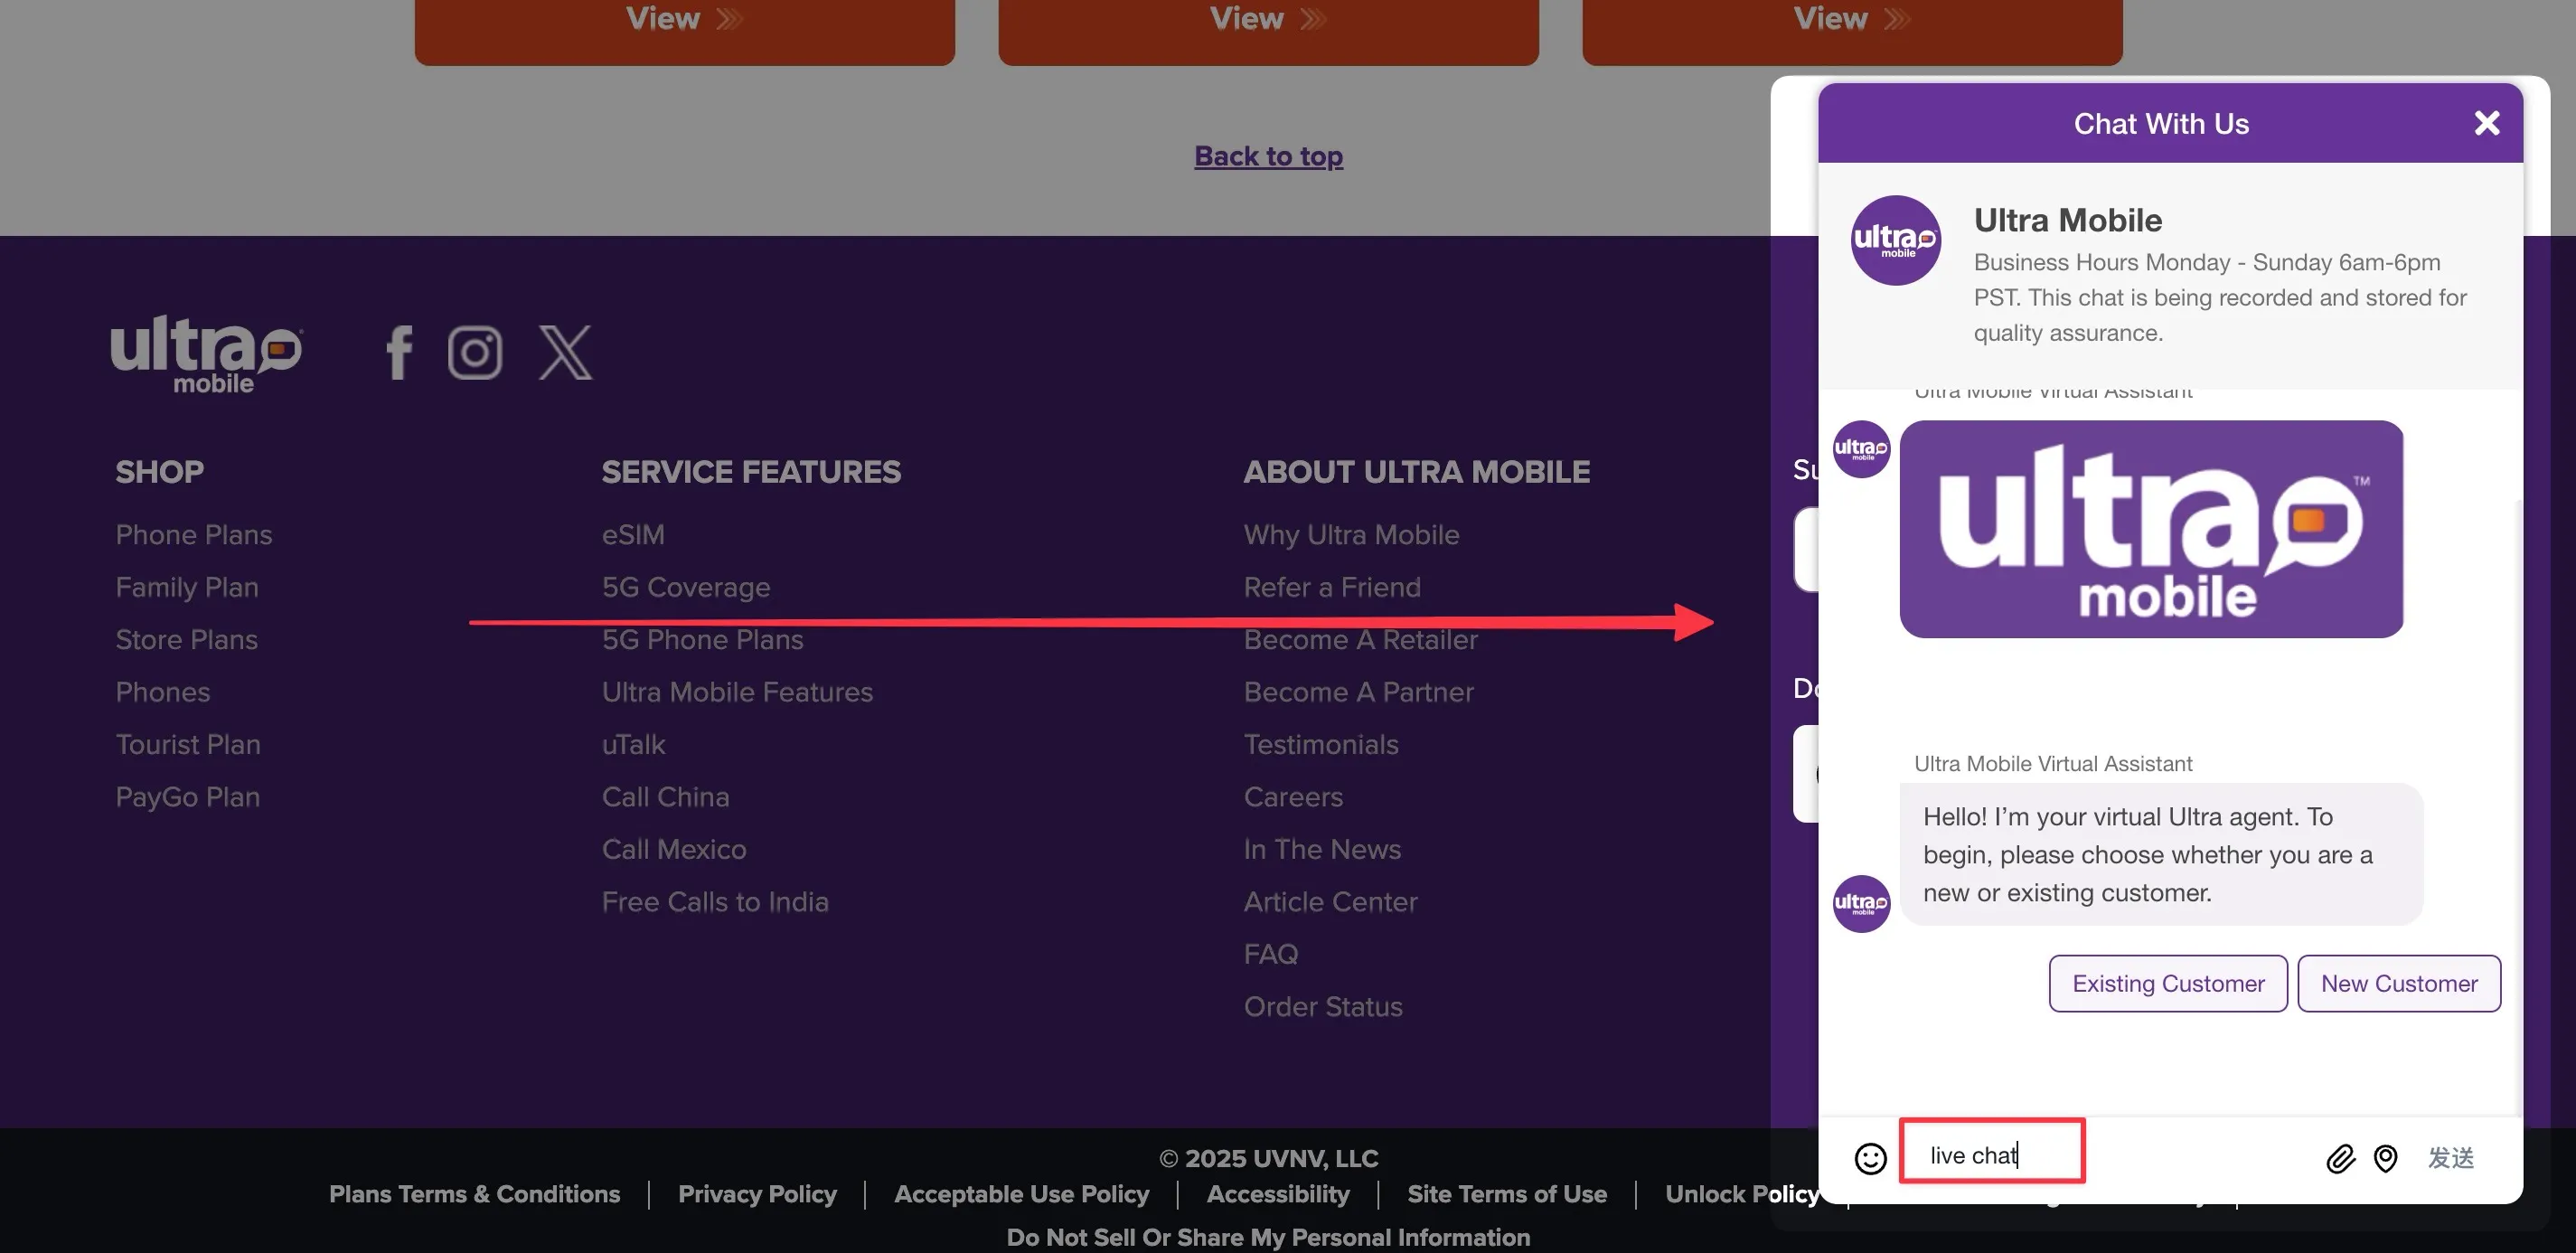Click the Ultra Mobile footer logo

pos(207,354)
